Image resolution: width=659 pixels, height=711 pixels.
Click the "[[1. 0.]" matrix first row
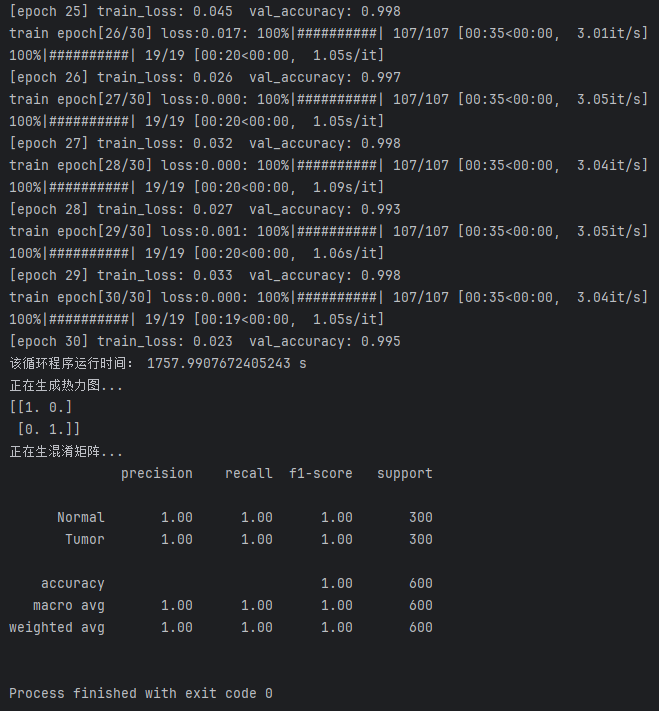(x=41, y=407)
